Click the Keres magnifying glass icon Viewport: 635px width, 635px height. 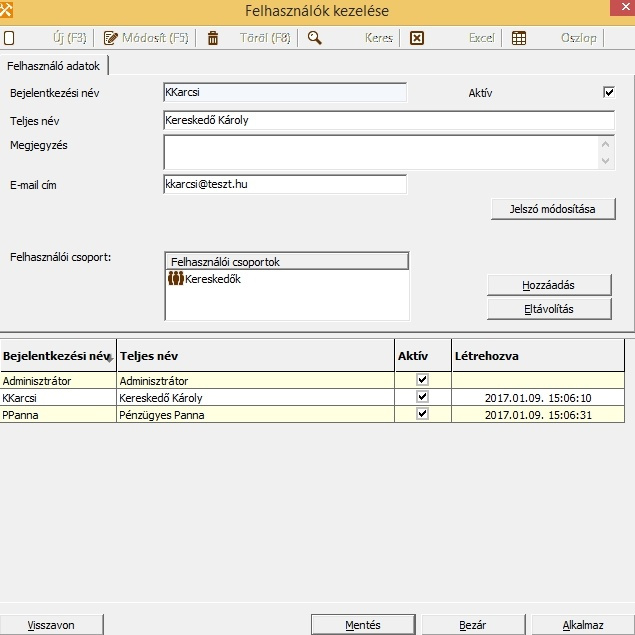tap(314, 38)
